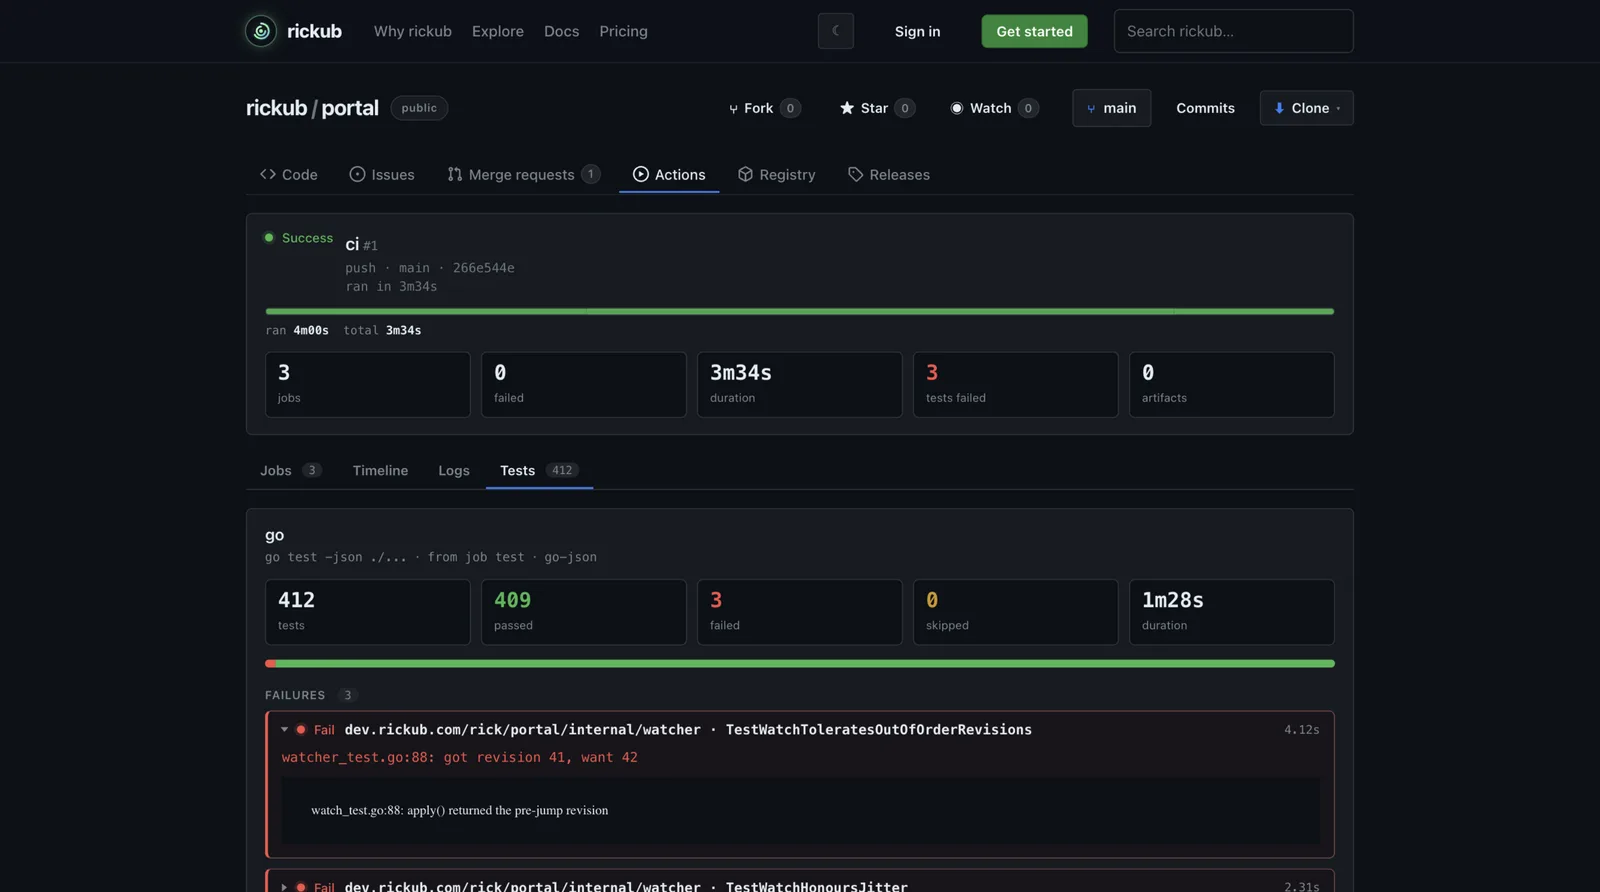Show the Timeline sub-tab

click(380, 470)
